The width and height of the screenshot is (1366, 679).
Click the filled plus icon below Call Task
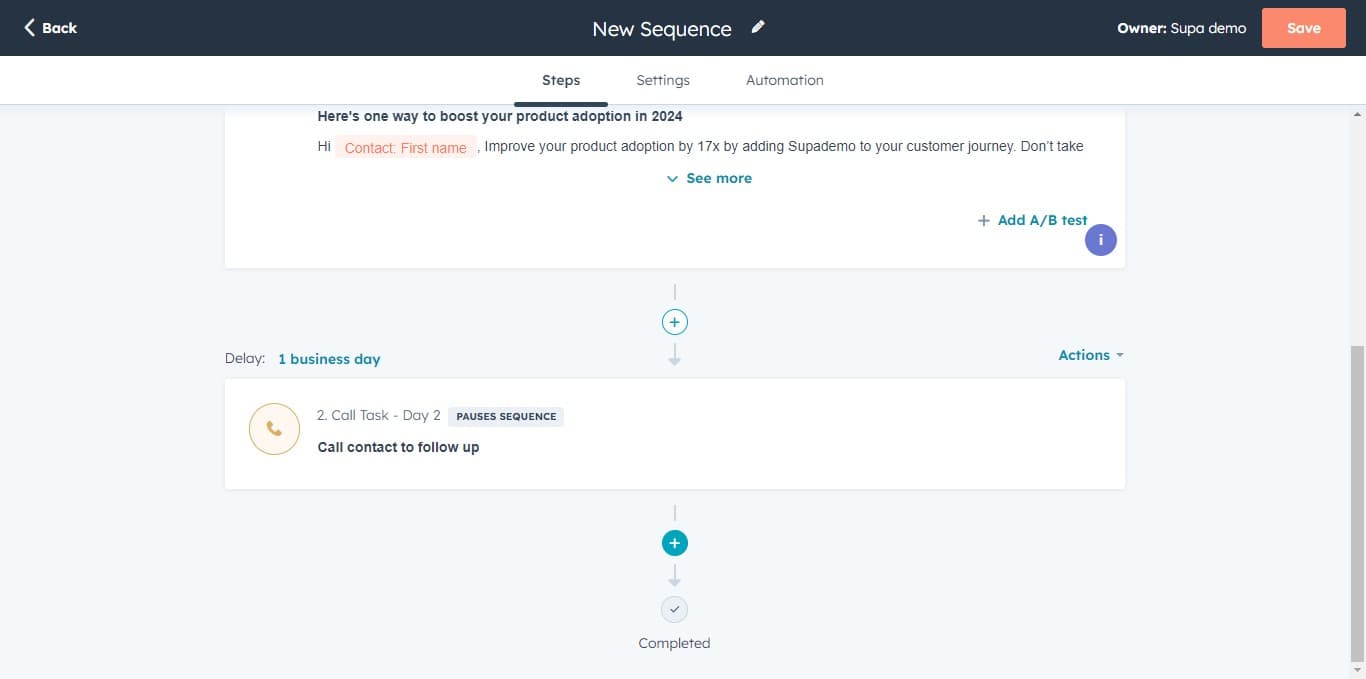pyautogui.click(x=675, y=543)
